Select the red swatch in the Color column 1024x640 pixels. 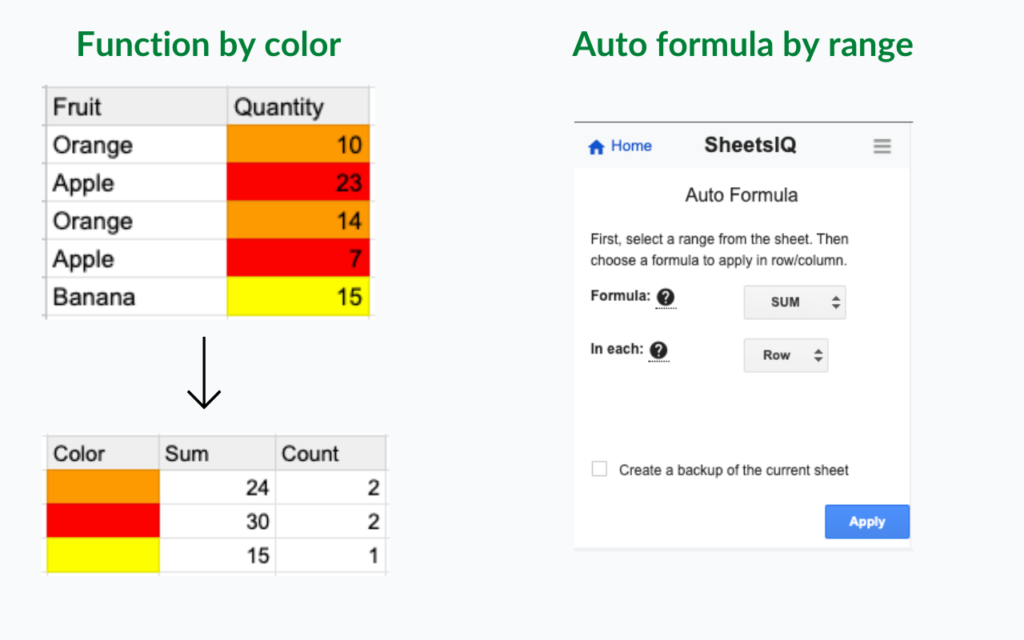103,521
